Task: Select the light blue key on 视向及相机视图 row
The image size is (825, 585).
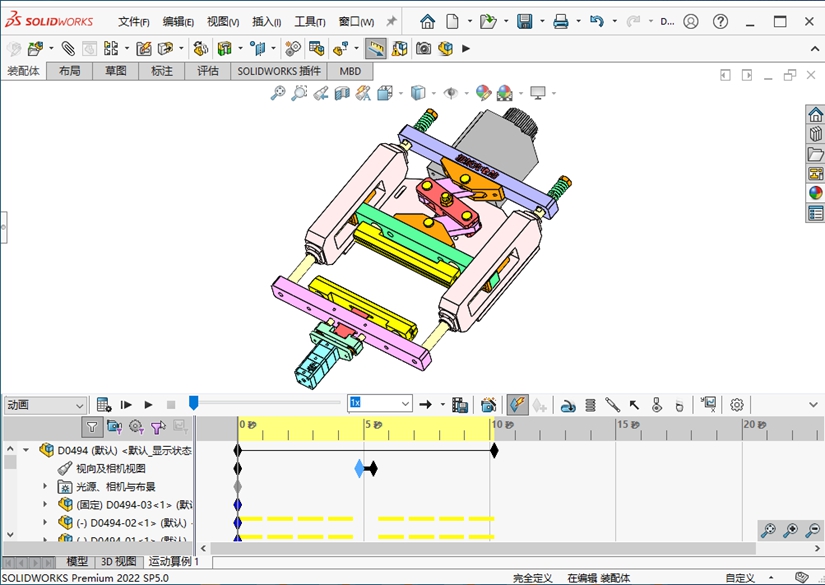Action: pos(359,468)
